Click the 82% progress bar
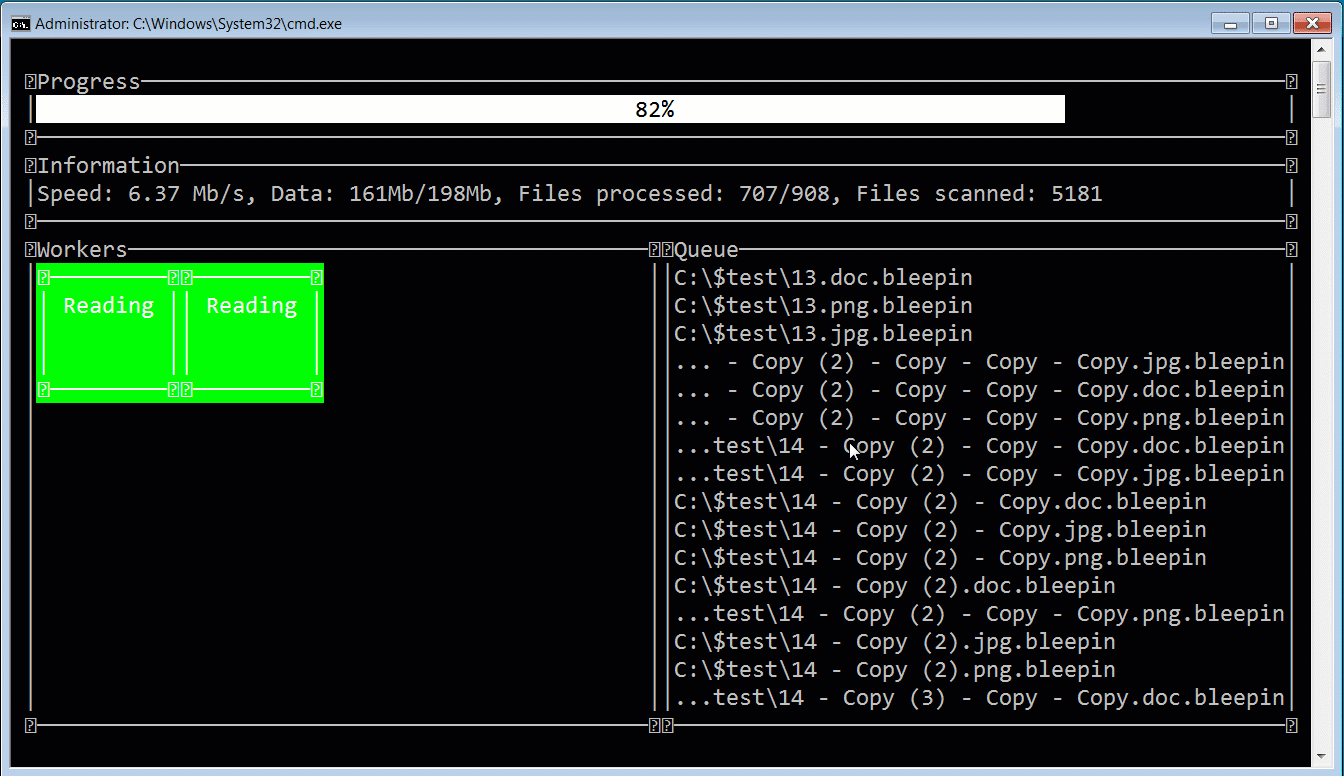1344x776 pixels. [x=655, y=108]
